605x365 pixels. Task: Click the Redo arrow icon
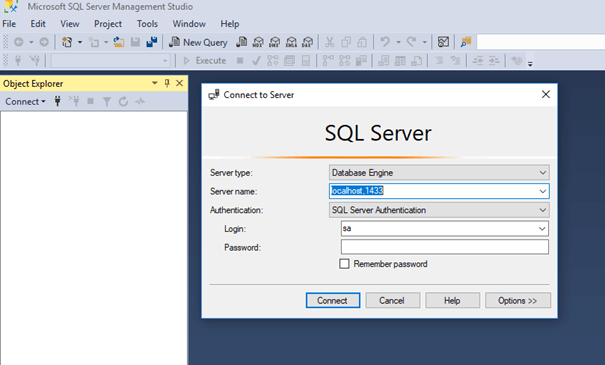click(x=411, y=42)
